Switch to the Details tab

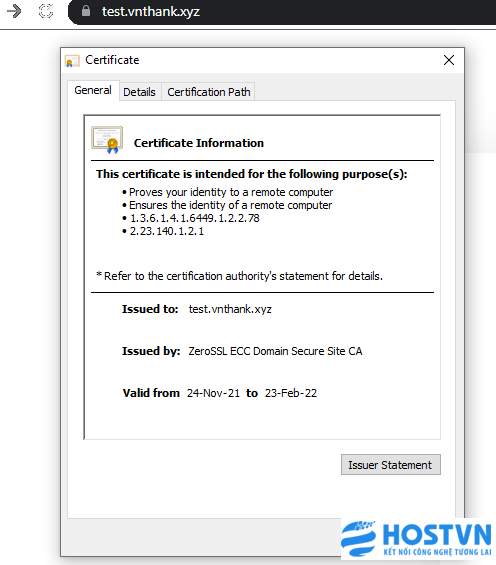click(x=139, y=92)
